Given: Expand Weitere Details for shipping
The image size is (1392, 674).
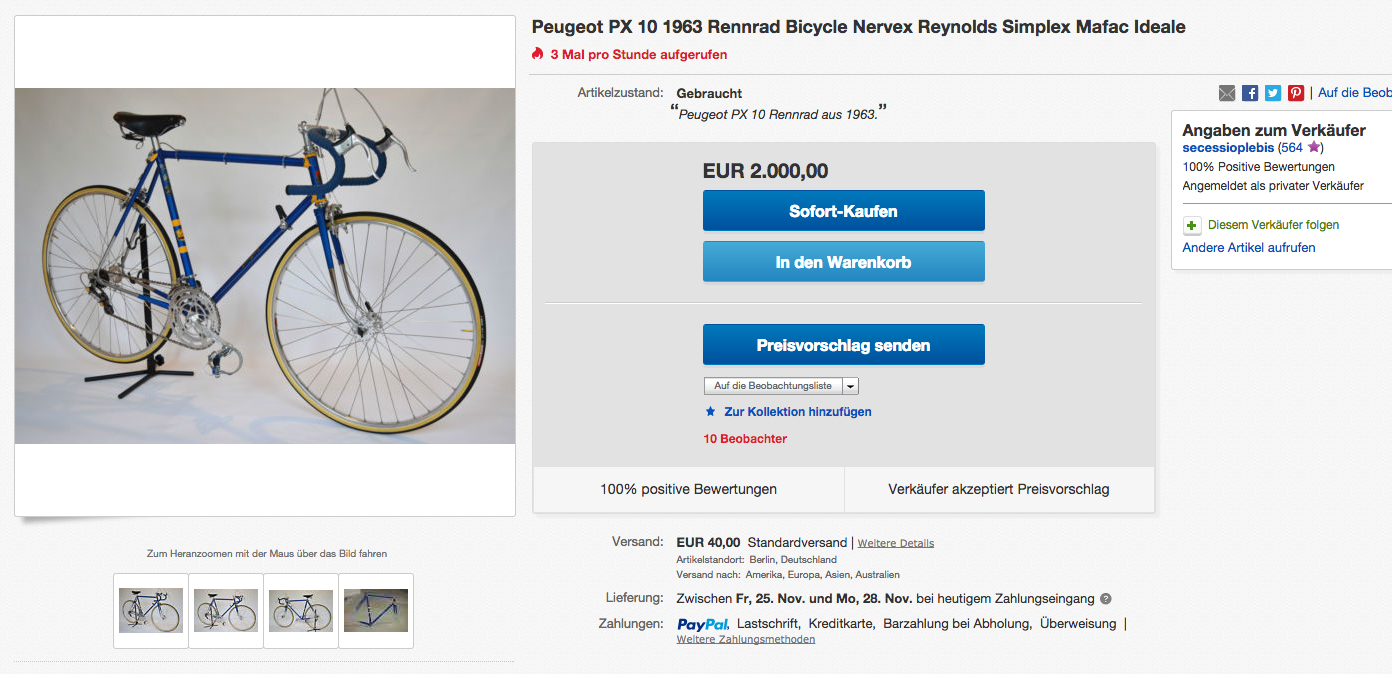Looking at the screenshot, I should click(895, 543).
